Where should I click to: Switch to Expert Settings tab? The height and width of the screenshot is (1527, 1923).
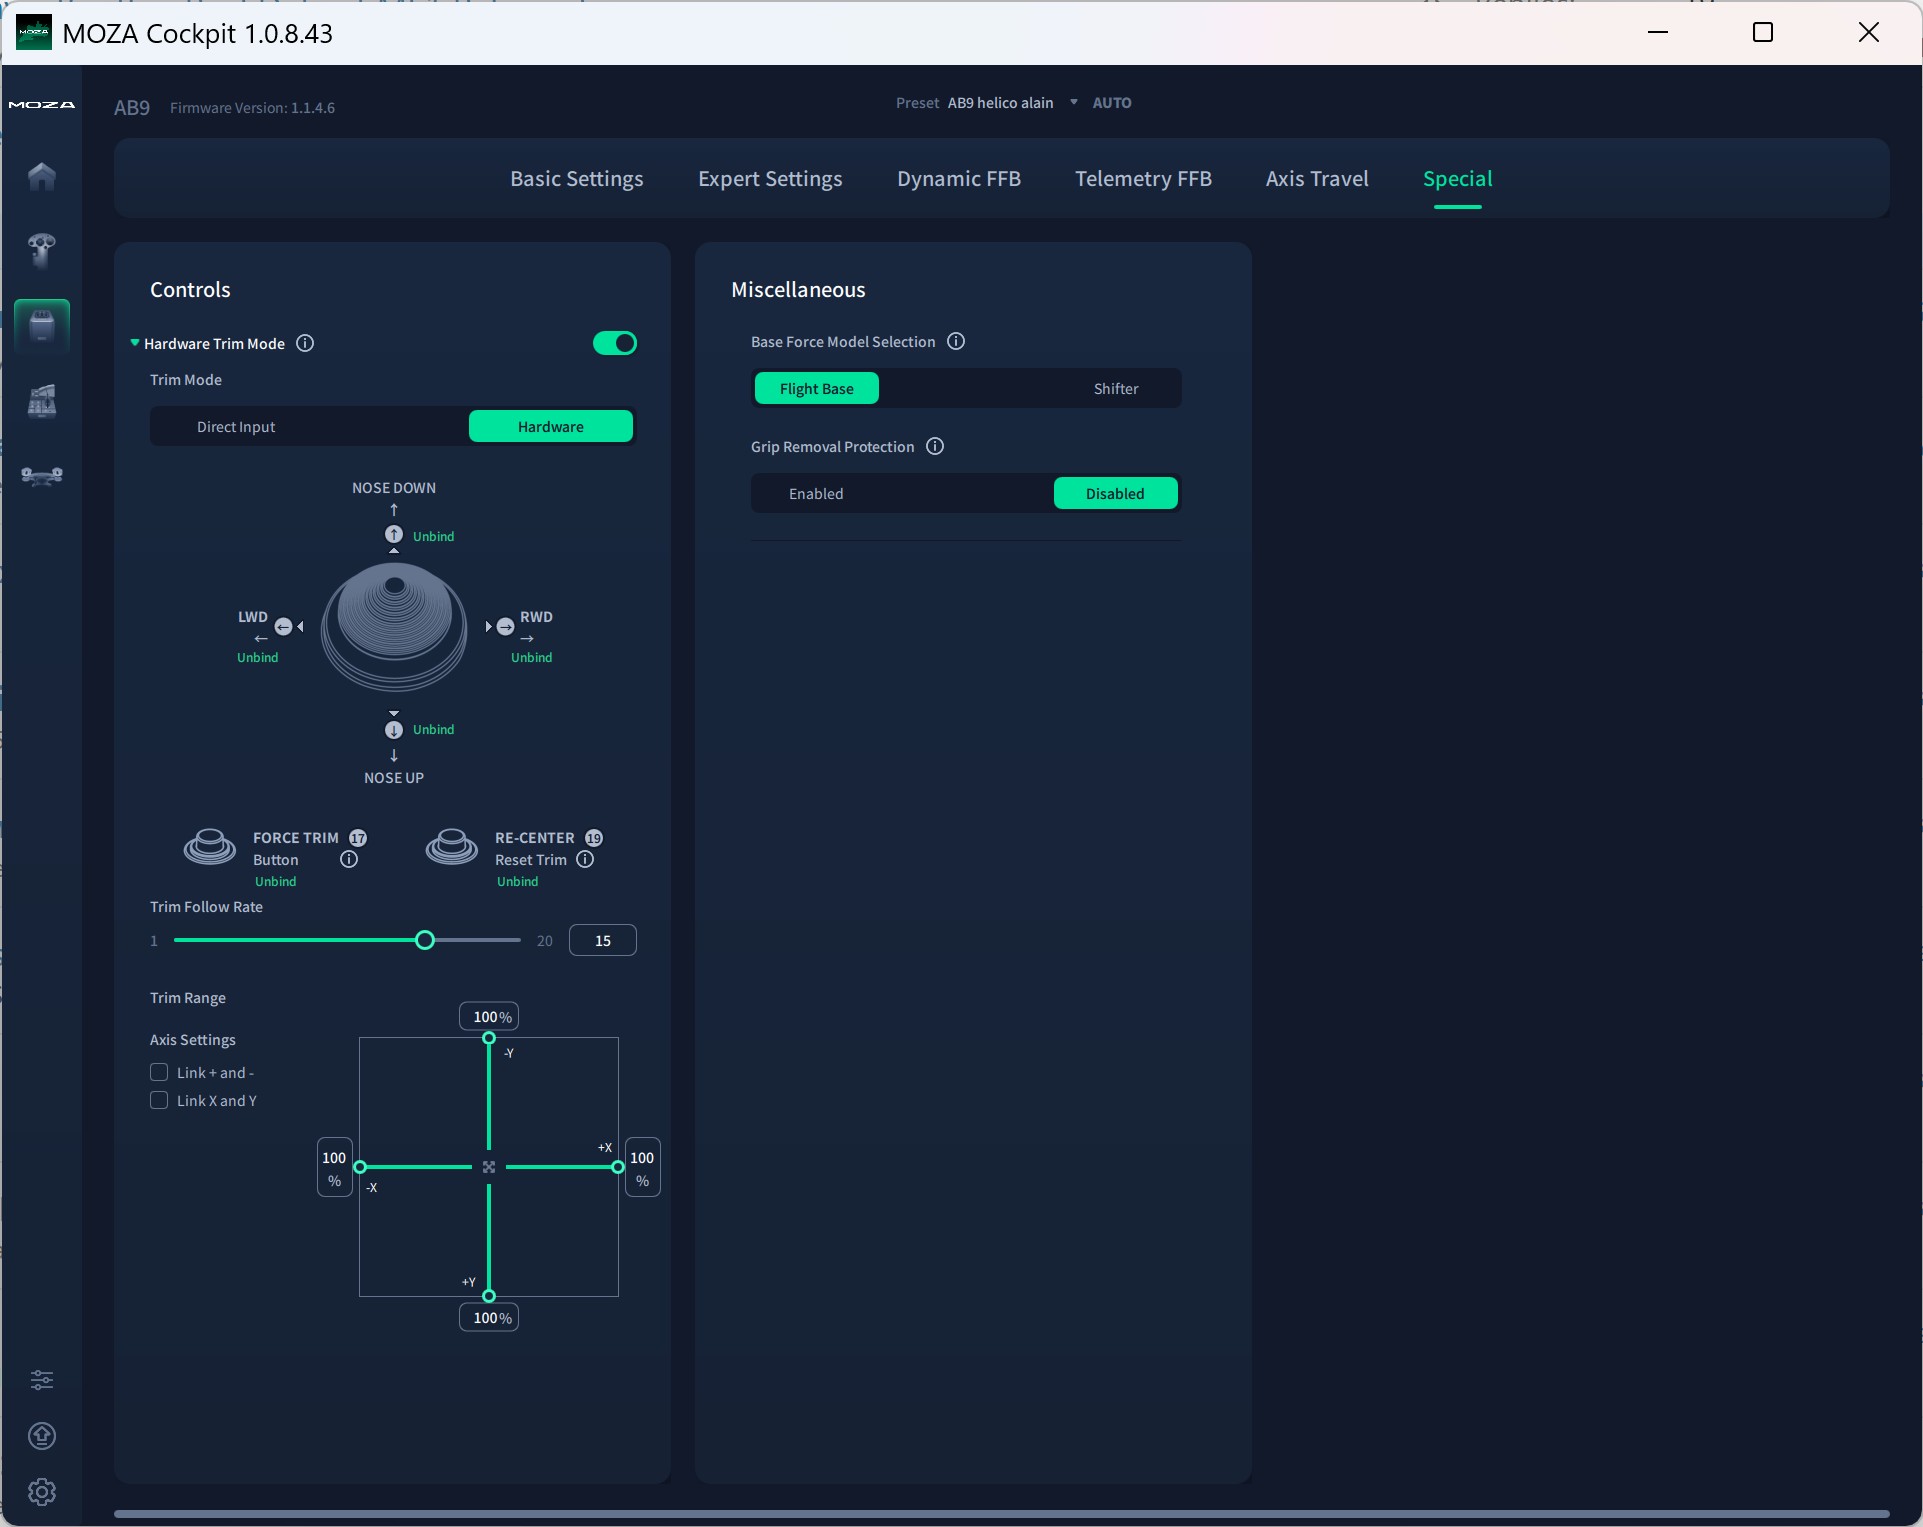pyautogui.click(x=770, y=178)
